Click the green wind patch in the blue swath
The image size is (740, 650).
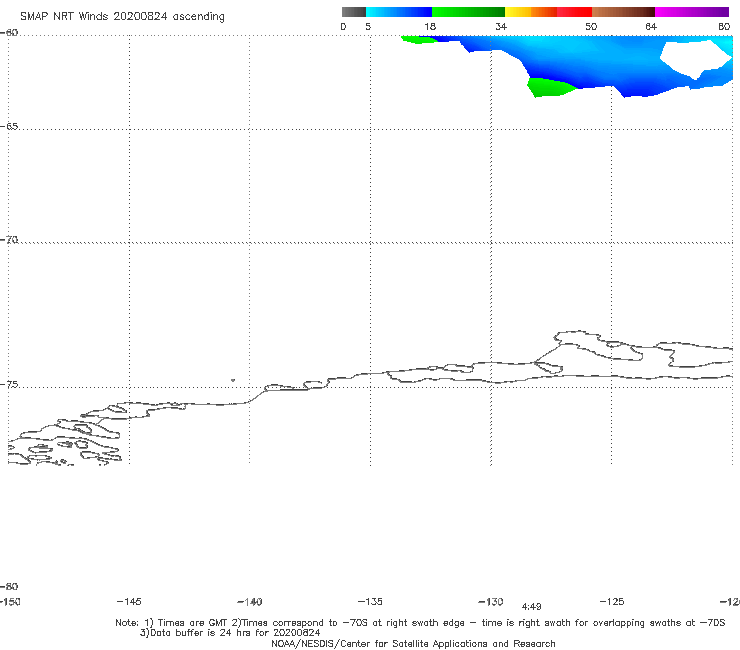point(551,88)
